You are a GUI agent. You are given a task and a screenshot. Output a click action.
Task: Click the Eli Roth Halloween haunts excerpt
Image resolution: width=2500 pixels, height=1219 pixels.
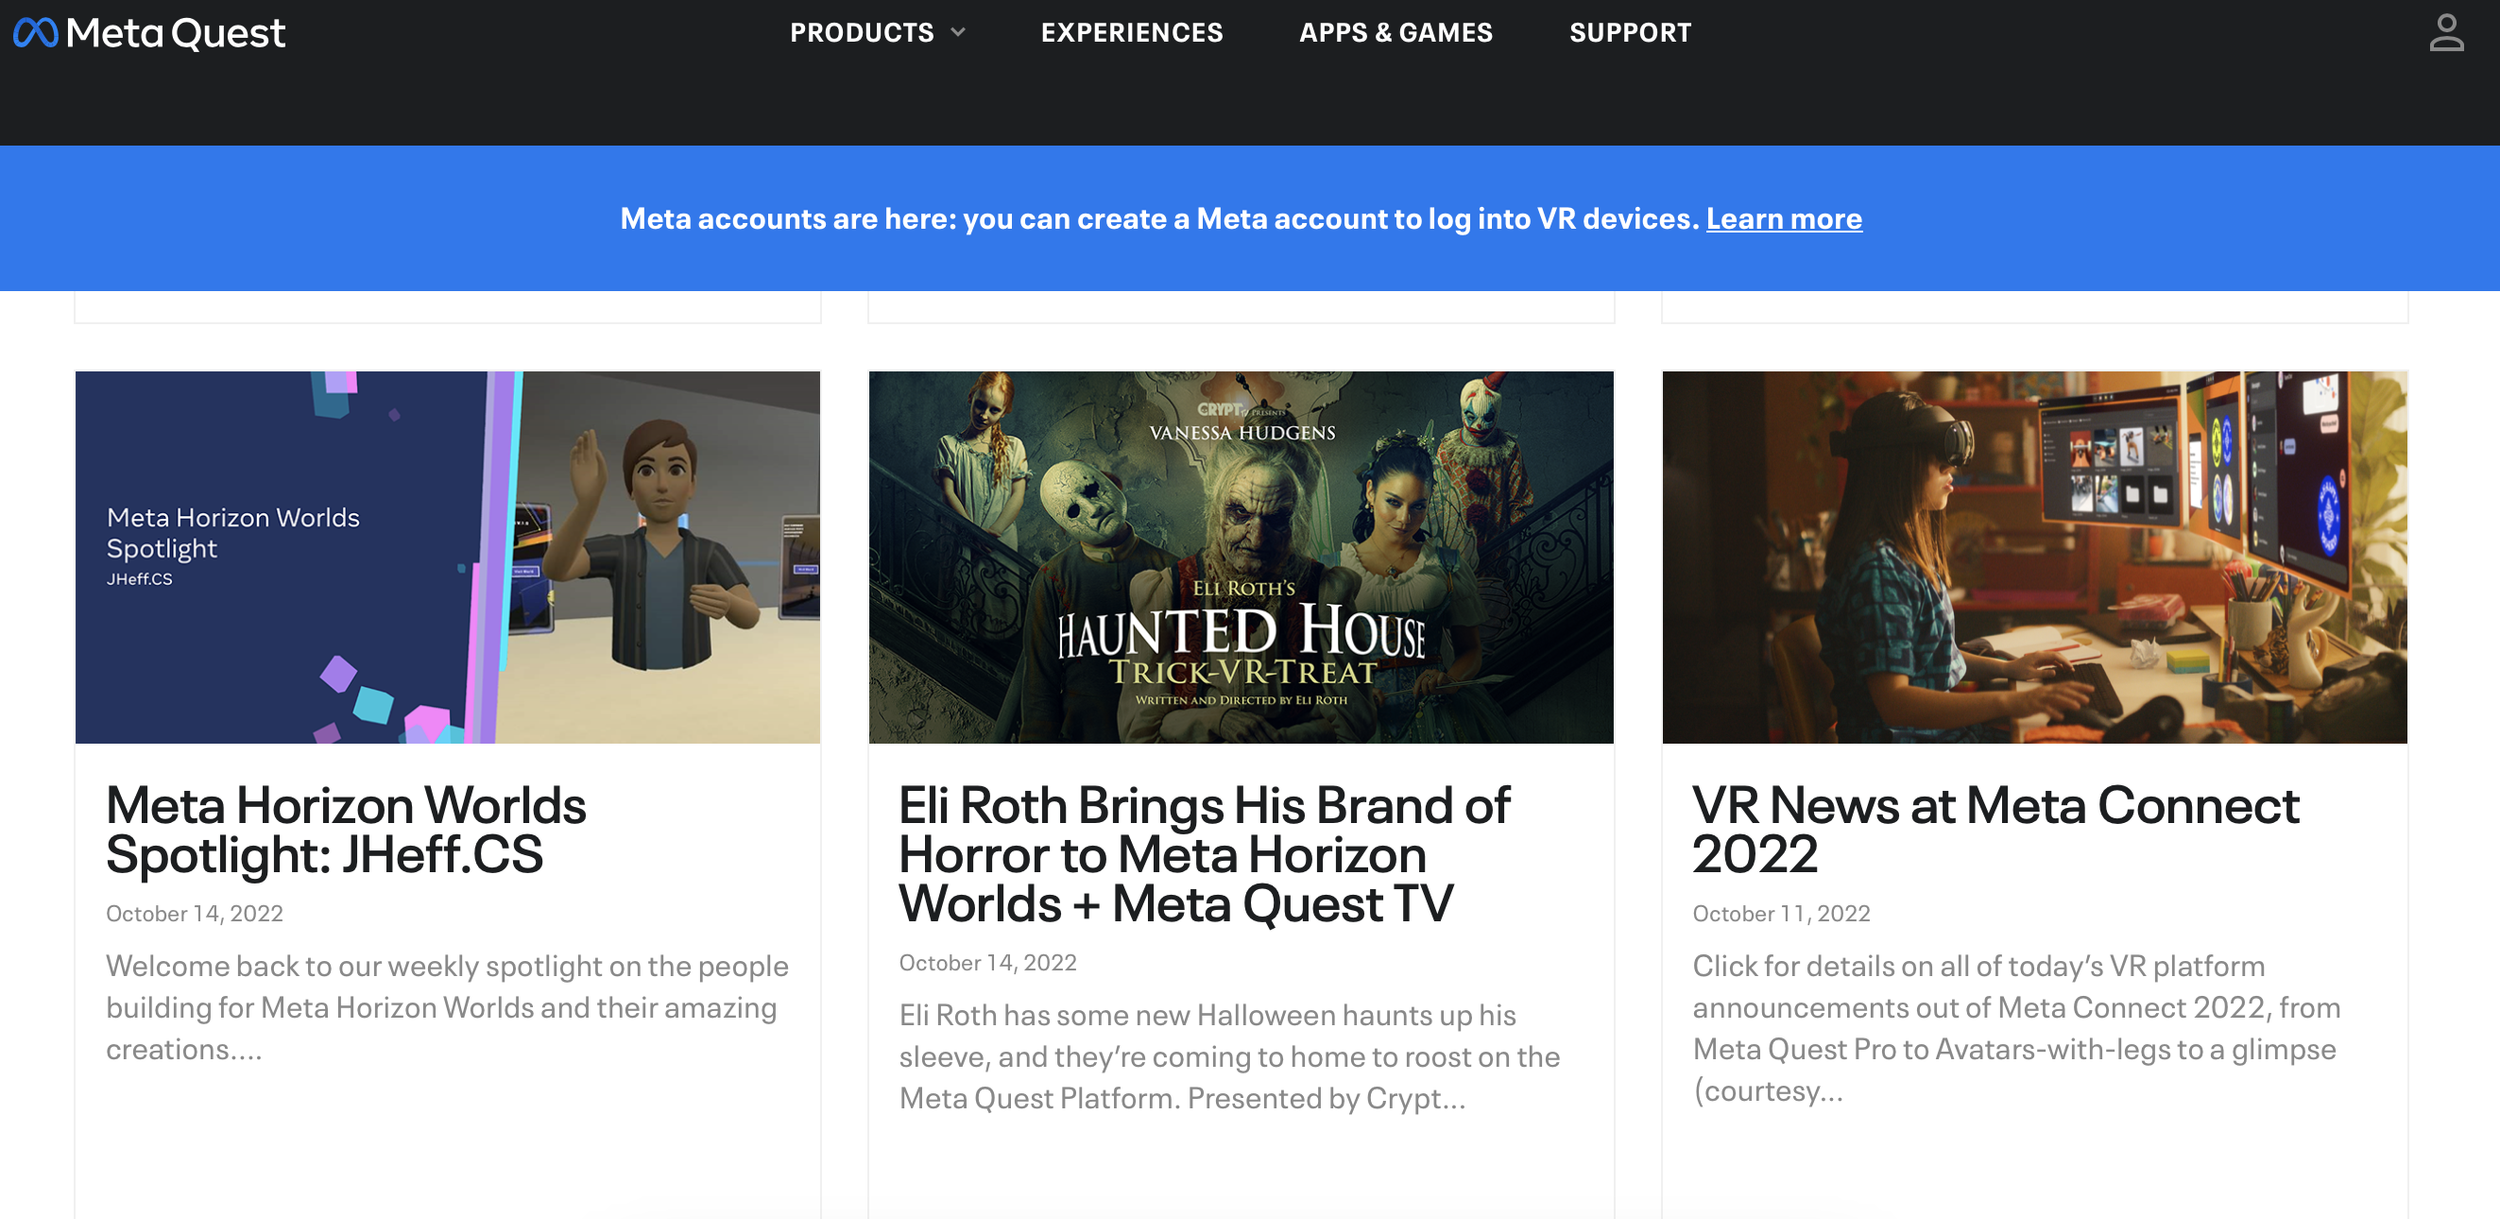1228,1057
